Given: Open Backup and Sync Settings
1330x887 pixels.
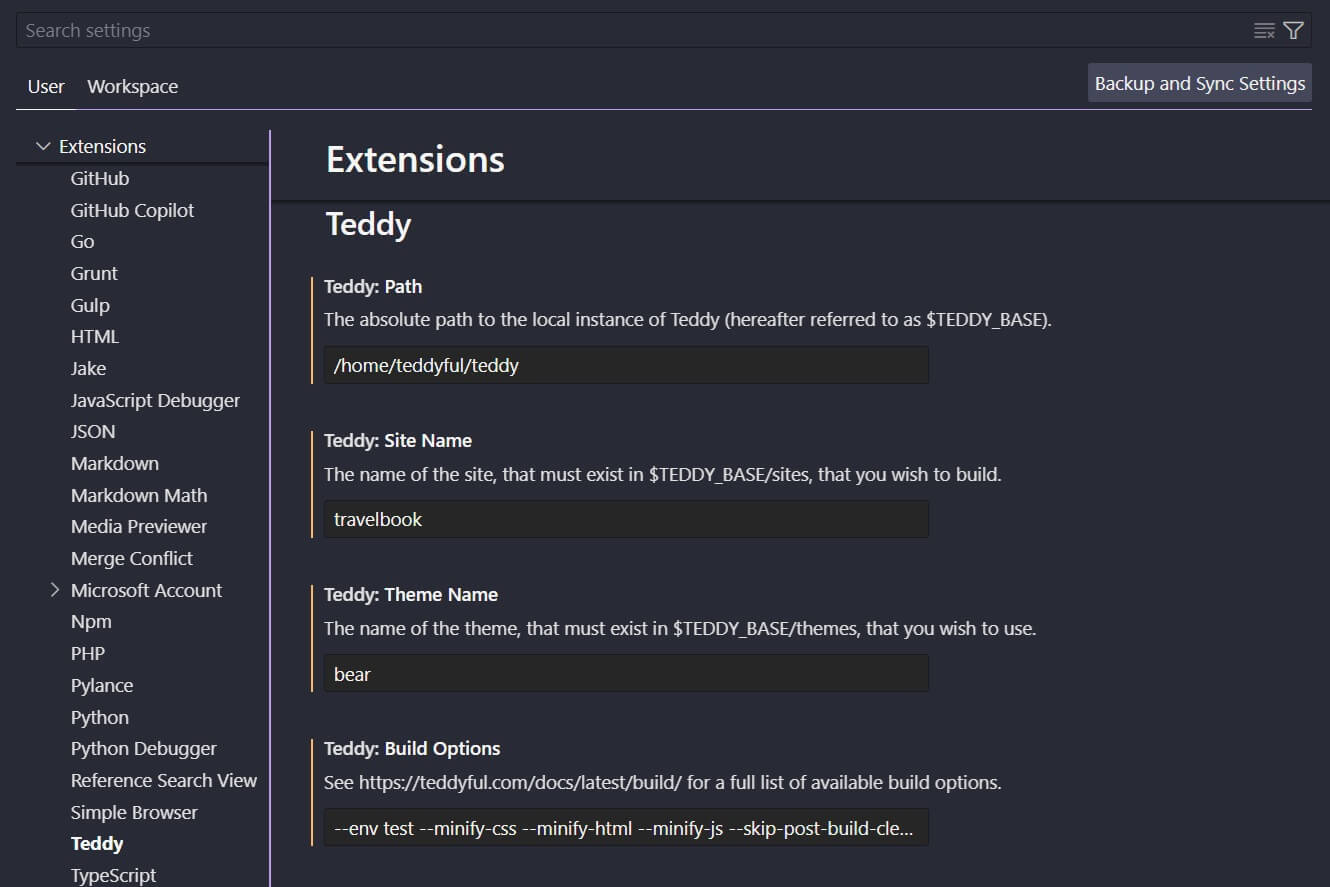Looking at the screenshot, I should click(1200, 83).
